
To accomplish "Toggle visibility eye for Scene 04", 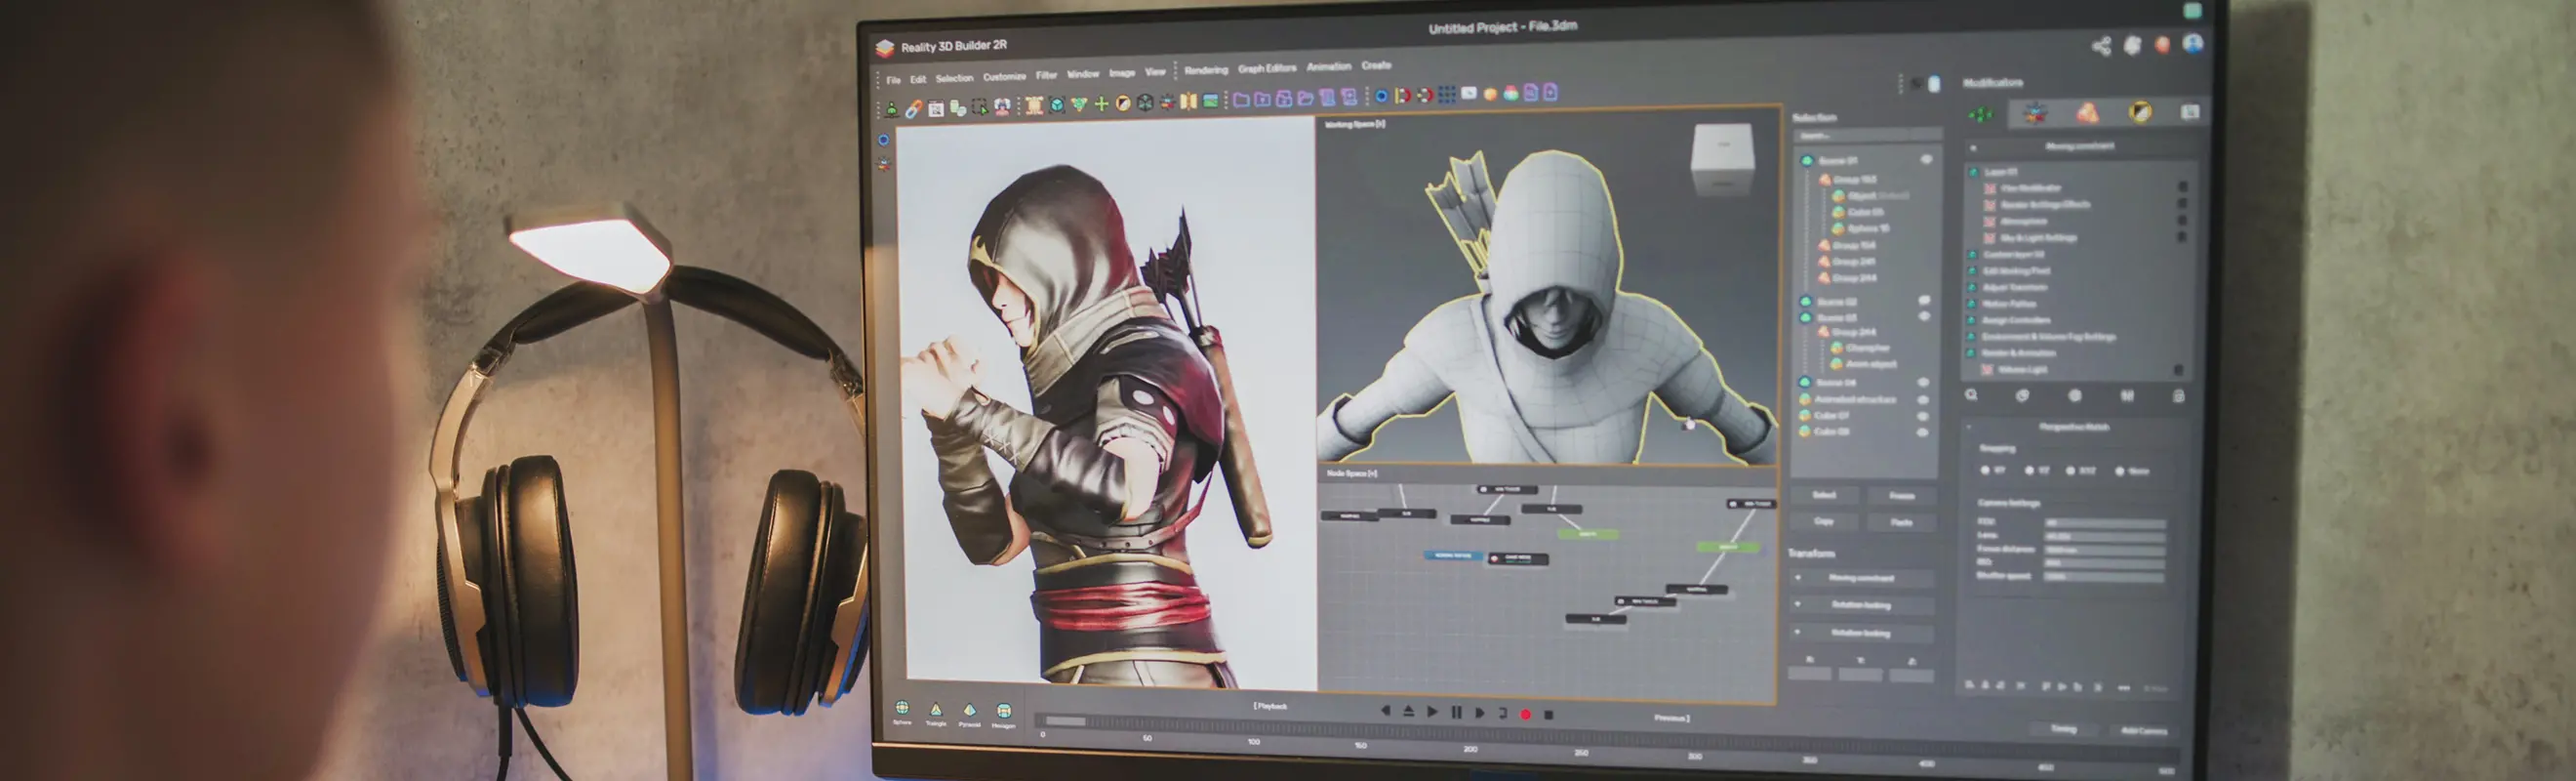I will click(1923, 383).
